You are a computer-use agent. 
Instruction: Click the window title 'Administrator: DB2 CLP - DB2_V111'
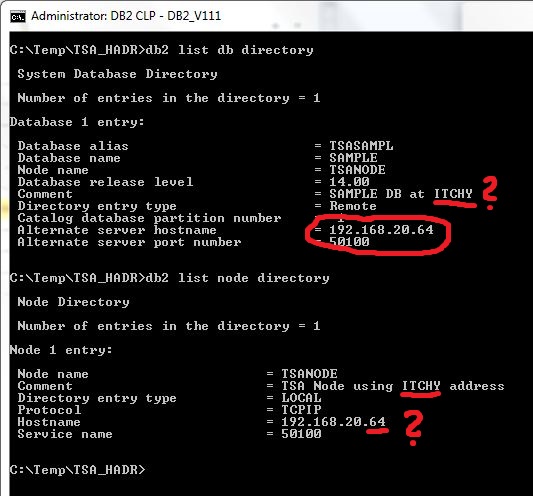[126, 16]
